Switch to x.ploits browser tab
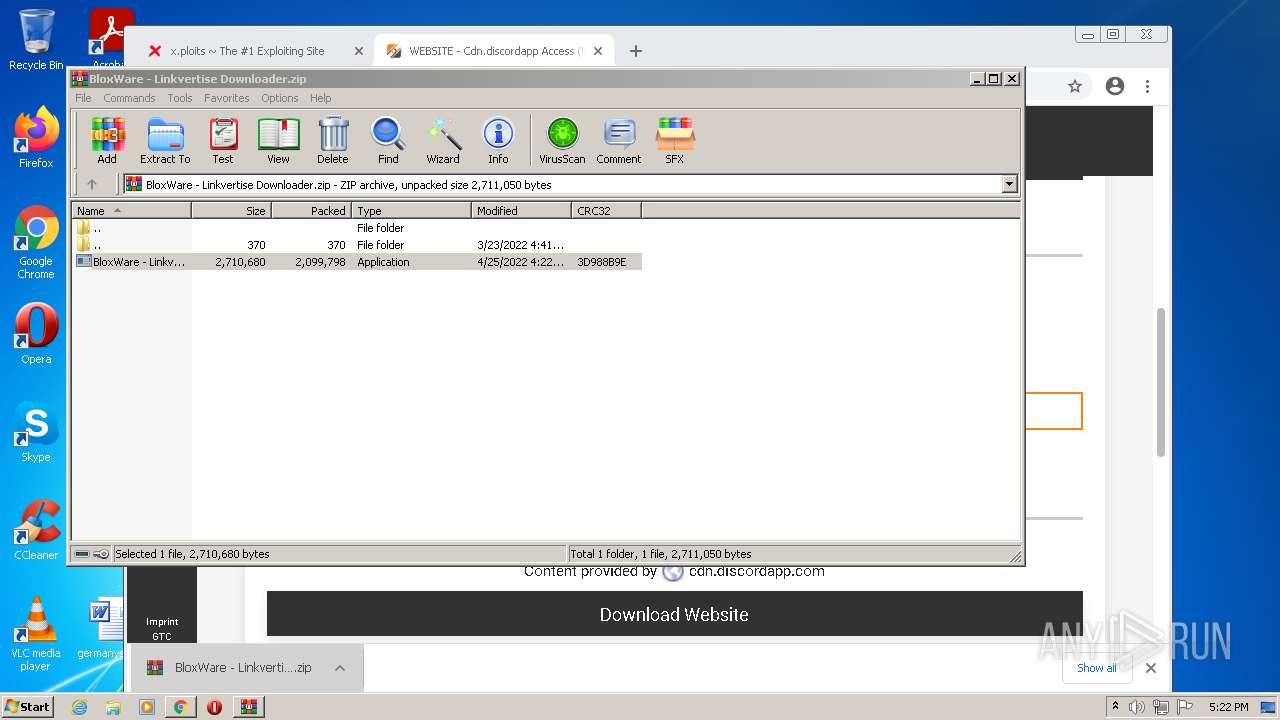The height and width of the screenshot is (720, 1280). click(246, 51)
